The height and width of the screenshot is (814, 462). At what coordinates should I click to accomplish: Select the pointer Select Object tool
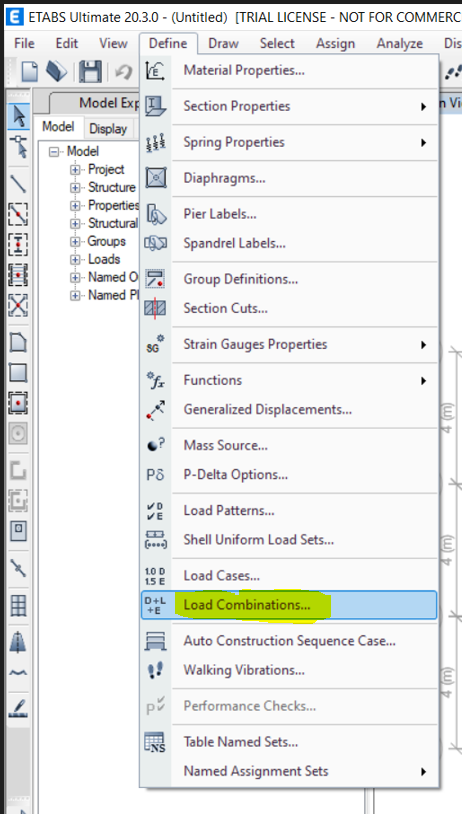tap(19, 116)
